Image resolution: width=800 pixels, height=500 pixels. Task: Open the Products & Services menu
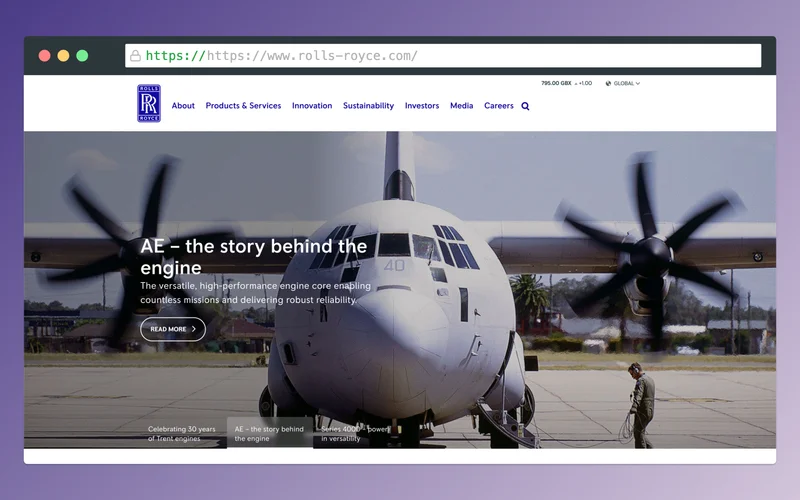pos(243,106)
